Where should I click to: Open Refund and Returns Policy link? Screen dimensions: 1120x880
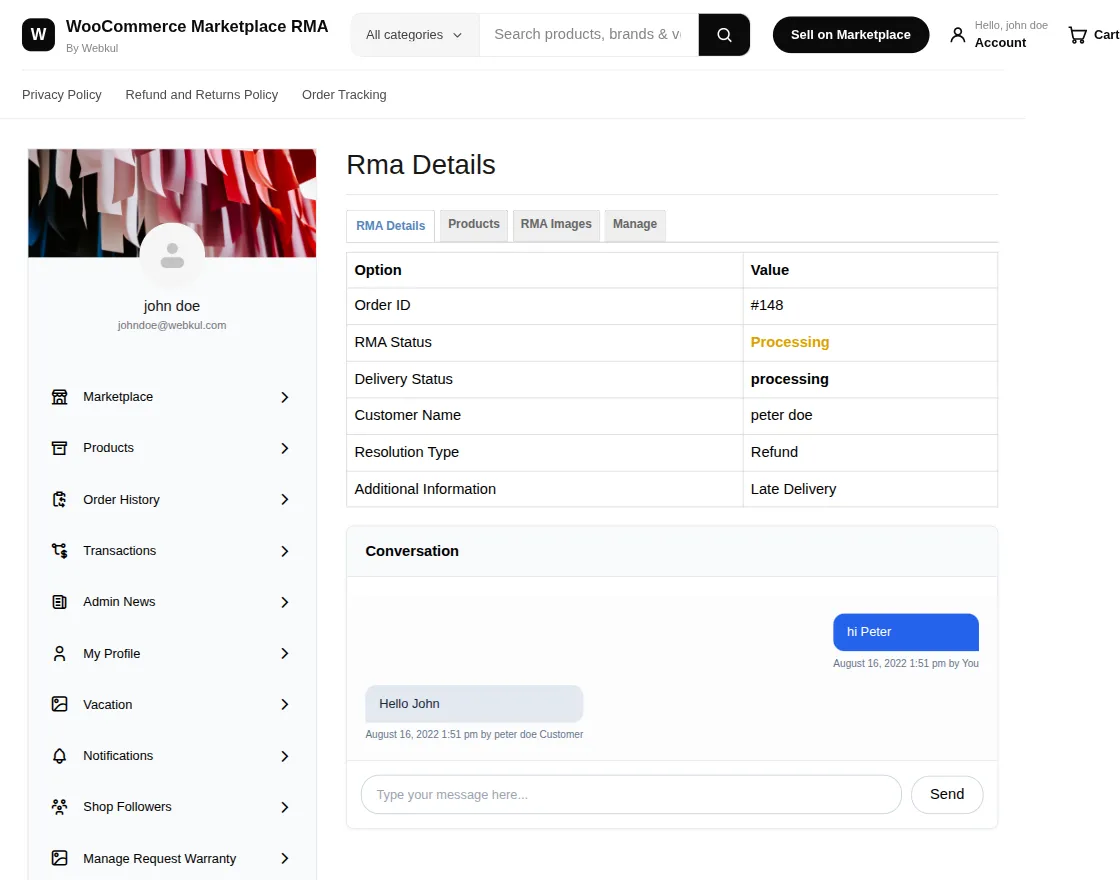(201, 94)
